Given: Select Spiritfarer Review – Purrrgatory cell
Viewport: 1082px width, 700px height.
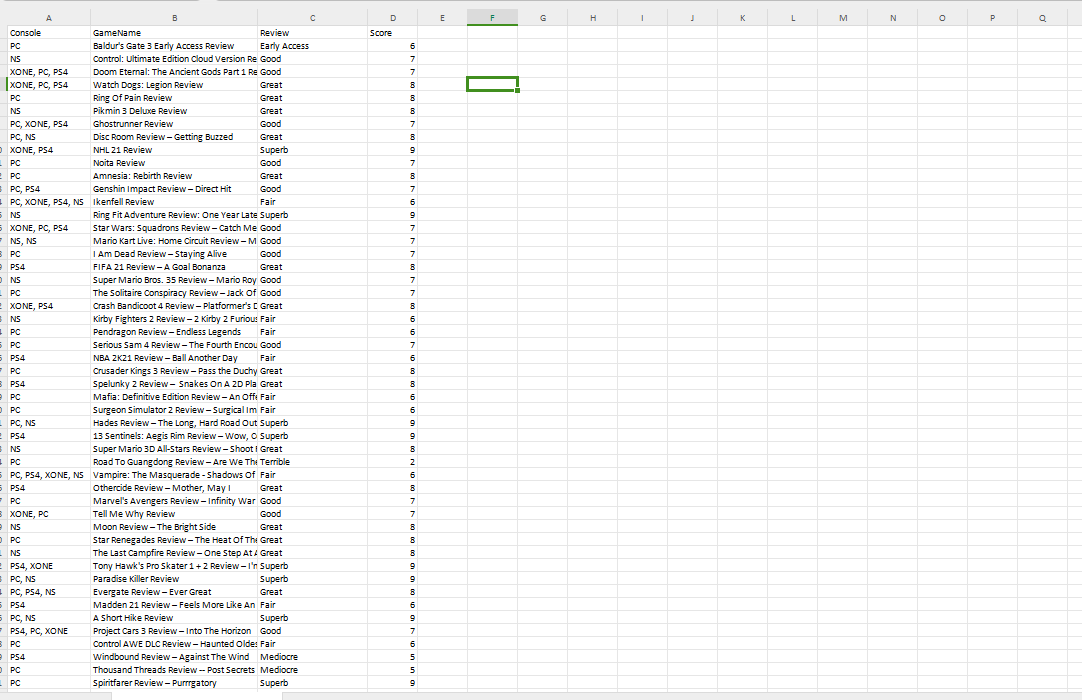Looking at the screenshot, I should coord(174,683).
